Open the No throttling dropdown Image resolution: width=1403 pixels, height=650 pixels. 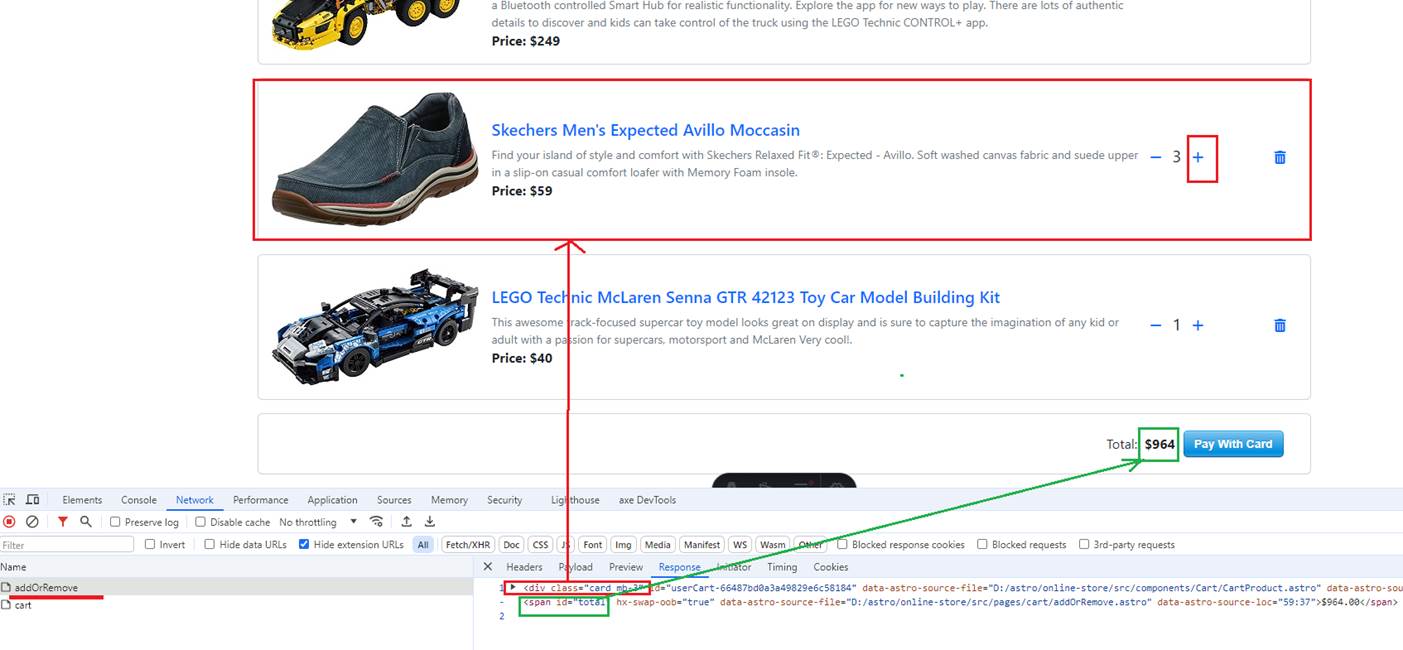[x=318, y=522]
